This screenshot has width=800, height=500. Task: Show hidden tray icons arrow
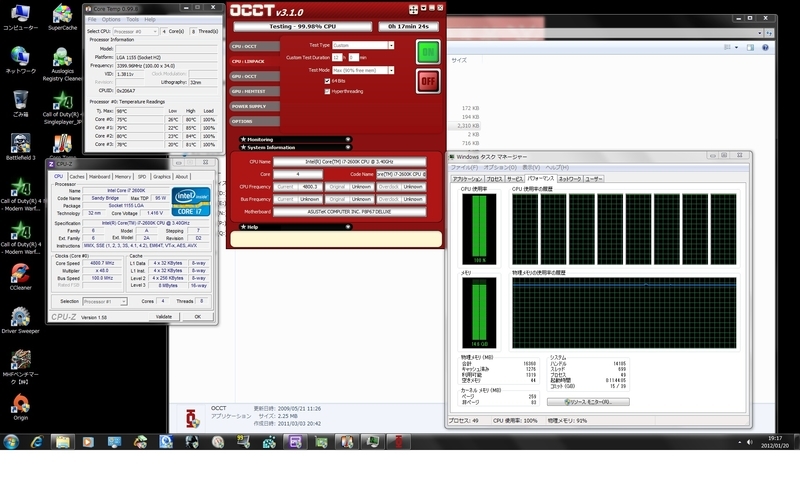coord(739,442)
